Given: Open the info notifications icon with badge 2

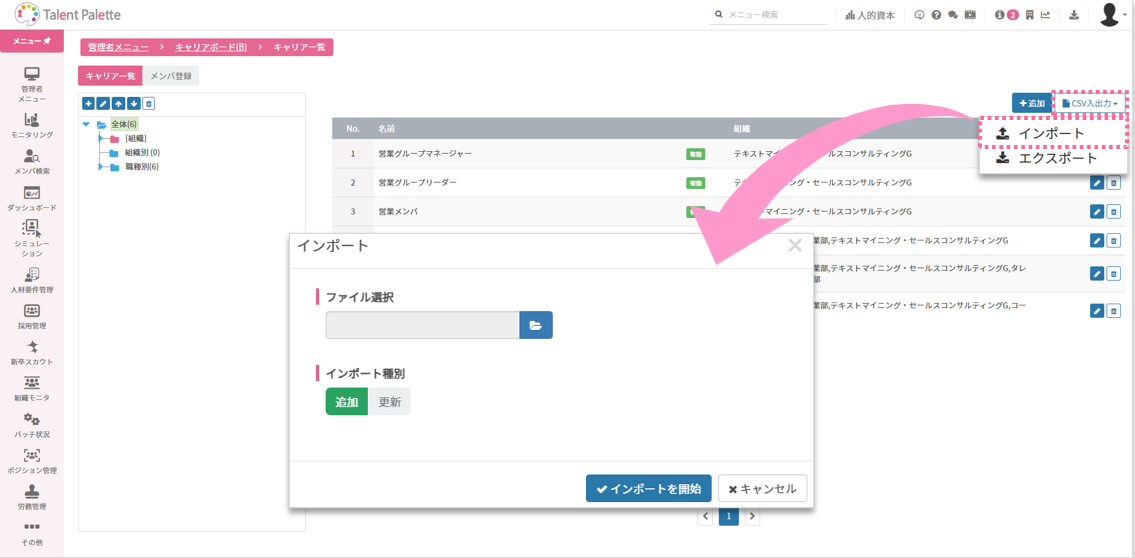Looking at the screenshot, I should pos(1007,14).
